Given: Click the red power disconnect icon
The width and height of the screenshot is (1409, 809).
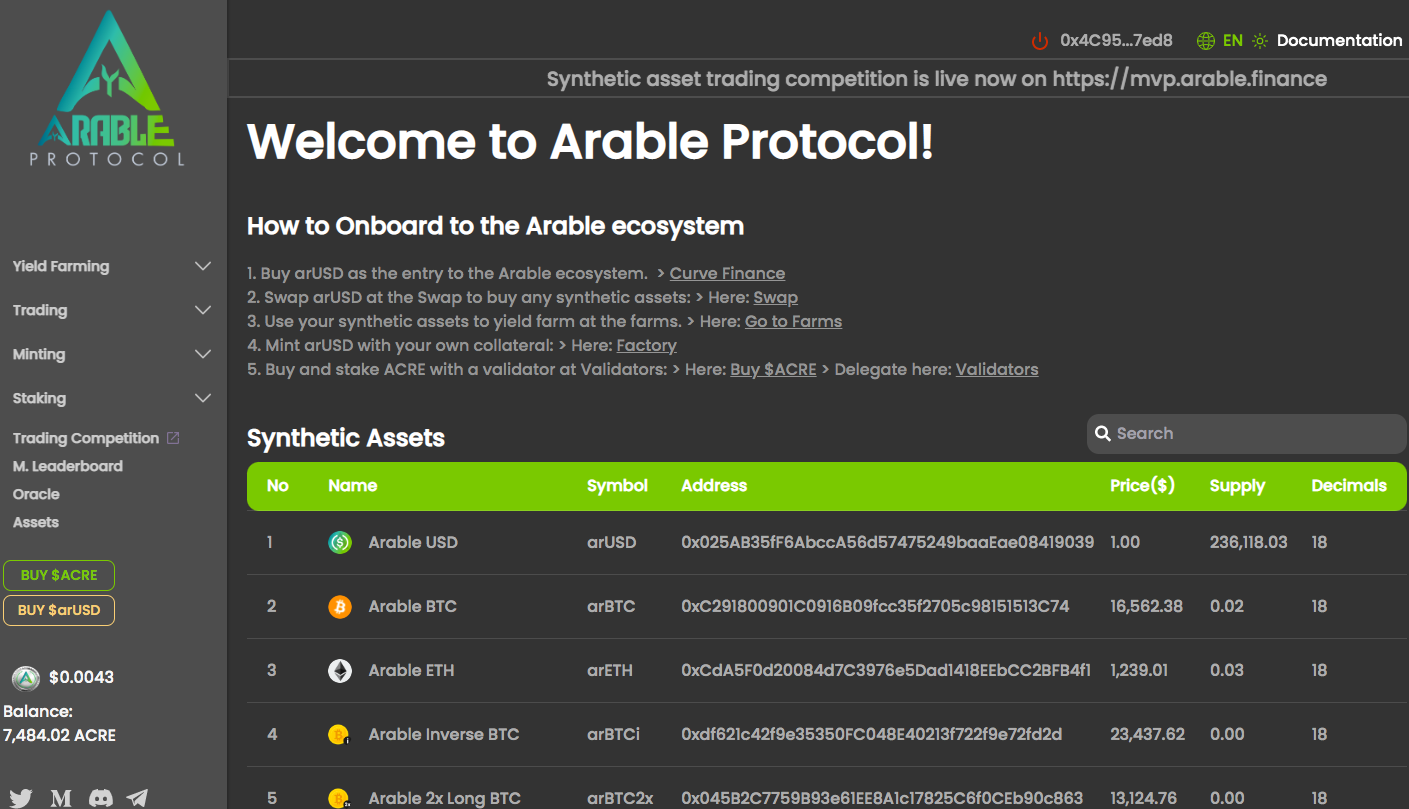Looking at the screenshot, I should tap(1040, 41).
